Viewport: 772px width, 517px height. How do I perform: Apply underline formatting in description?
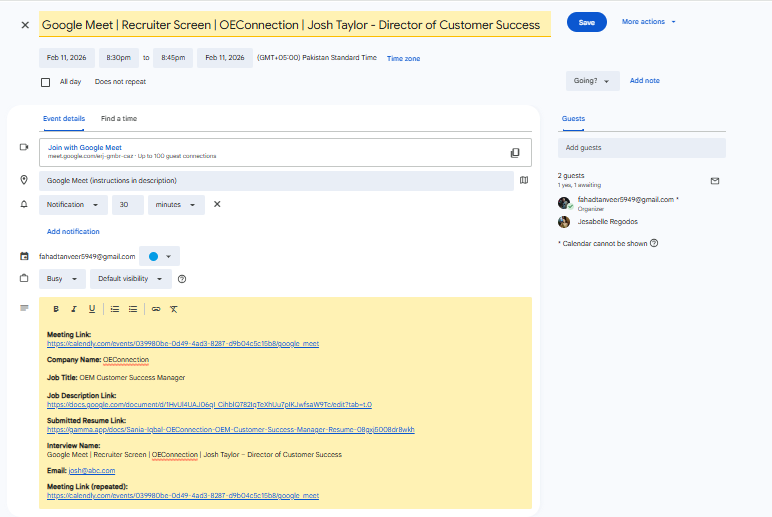coord(92,309)
